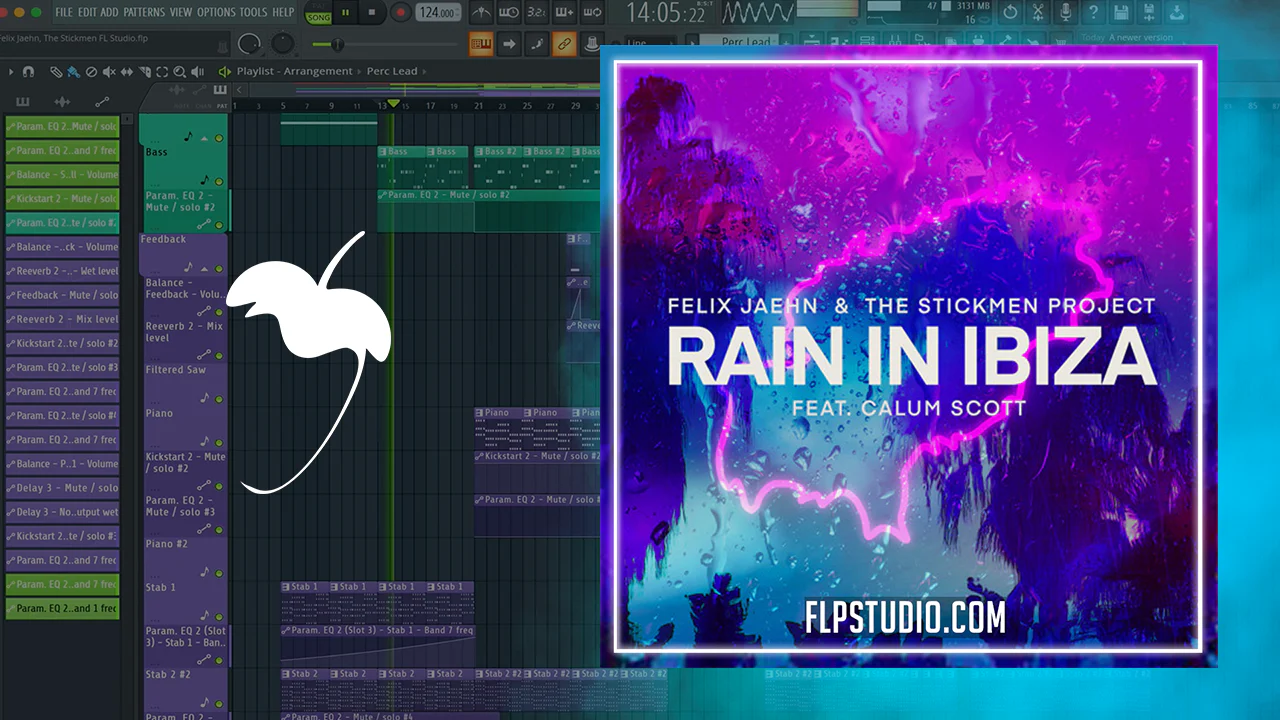Click the 124.000 tempo field

pos(439,13)
